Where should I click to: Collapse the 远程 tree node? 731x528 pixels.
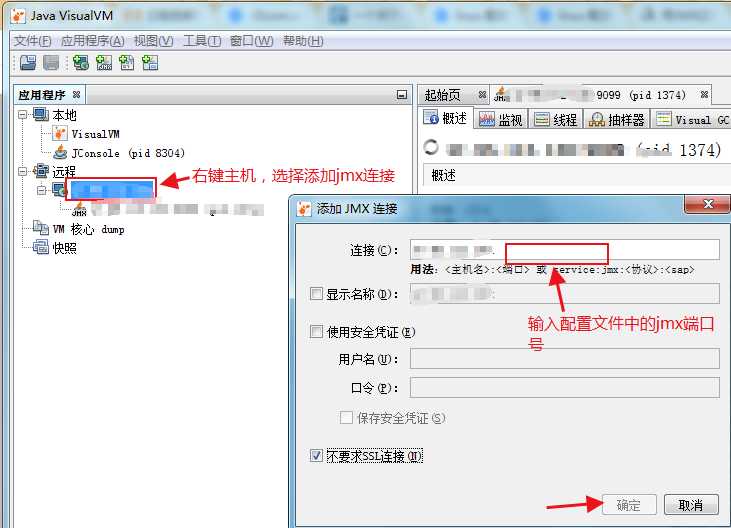coord(22,171)
